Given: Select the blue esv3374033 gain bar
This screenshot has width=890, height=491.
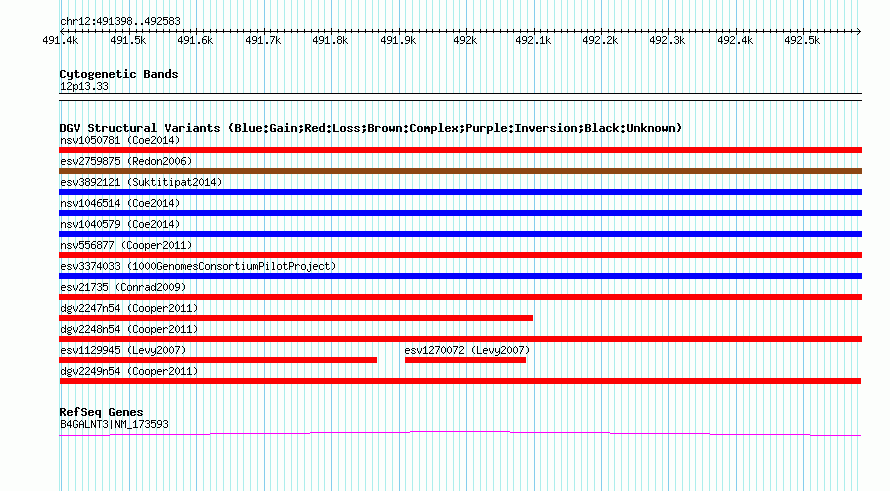Looking at the screenshot, I should pos(460,276).
